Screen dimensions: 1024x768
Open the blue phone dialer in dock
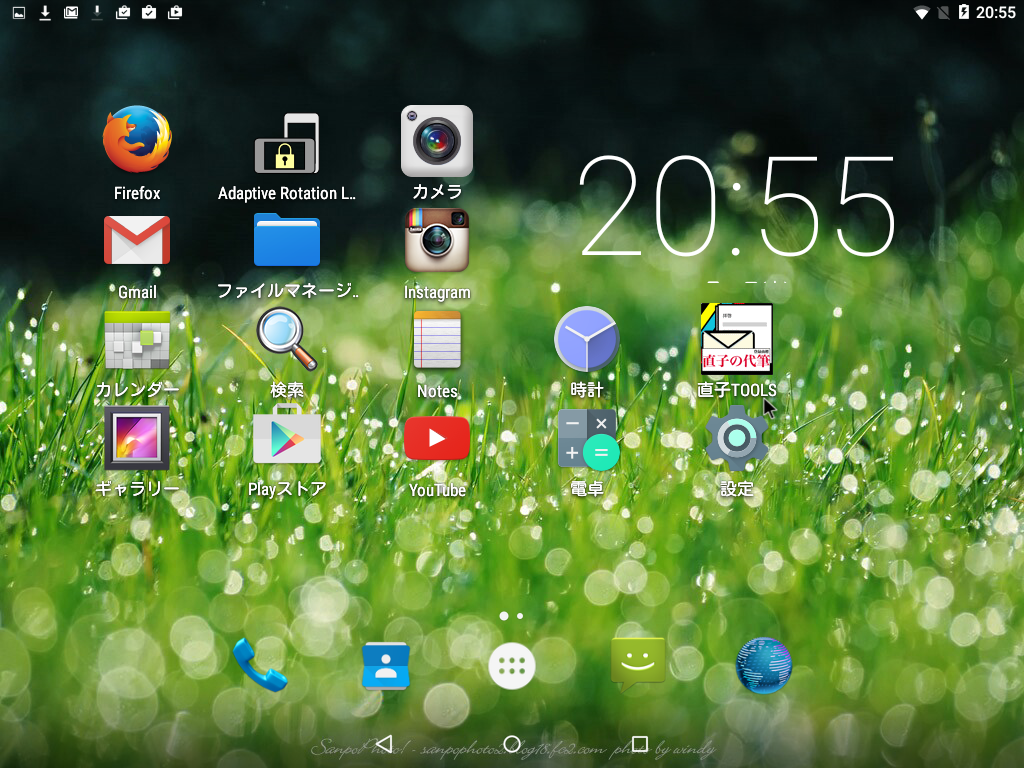click(259, 665)
